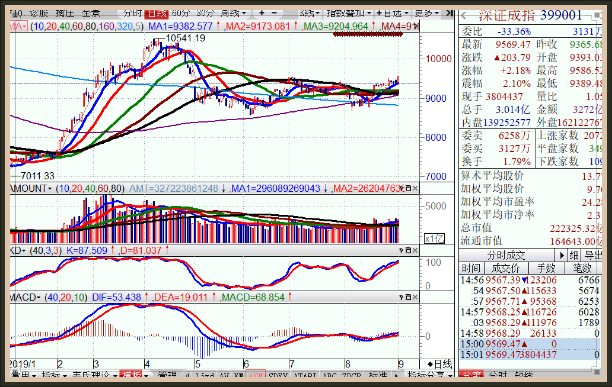
Task: Open the MA indicator dropdown
Action: (x=18, y=26)
